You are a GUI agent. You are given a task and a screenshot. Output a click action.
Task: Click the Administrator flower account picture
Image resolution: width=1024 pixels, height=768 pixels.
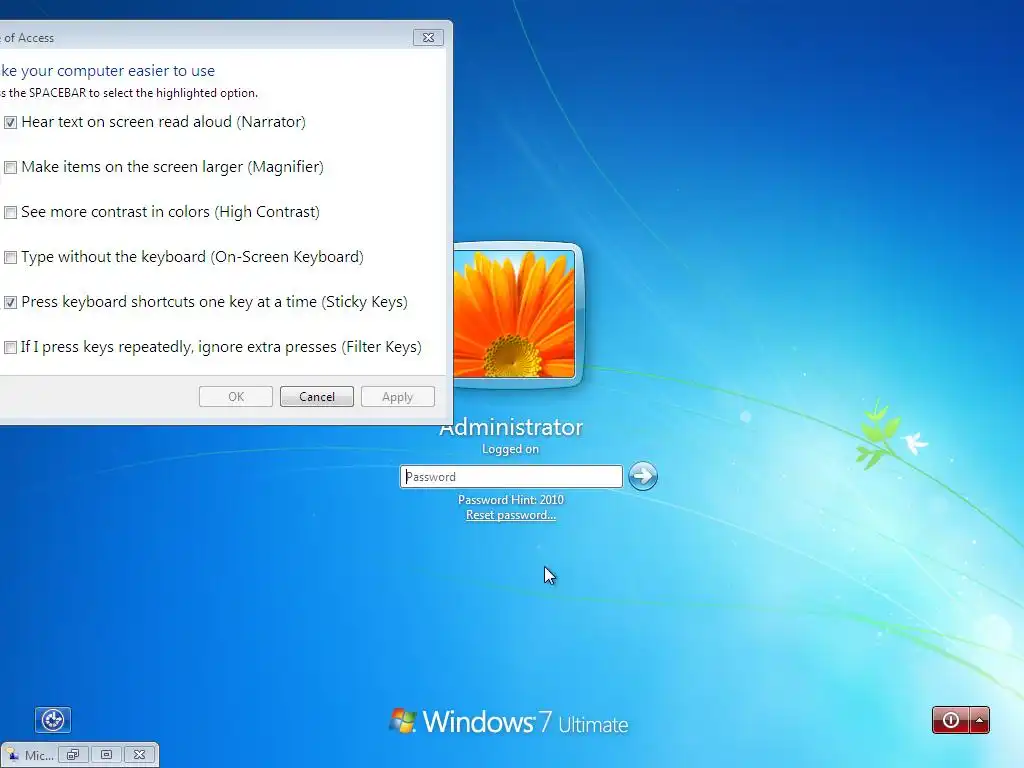(x=515, y=314)
